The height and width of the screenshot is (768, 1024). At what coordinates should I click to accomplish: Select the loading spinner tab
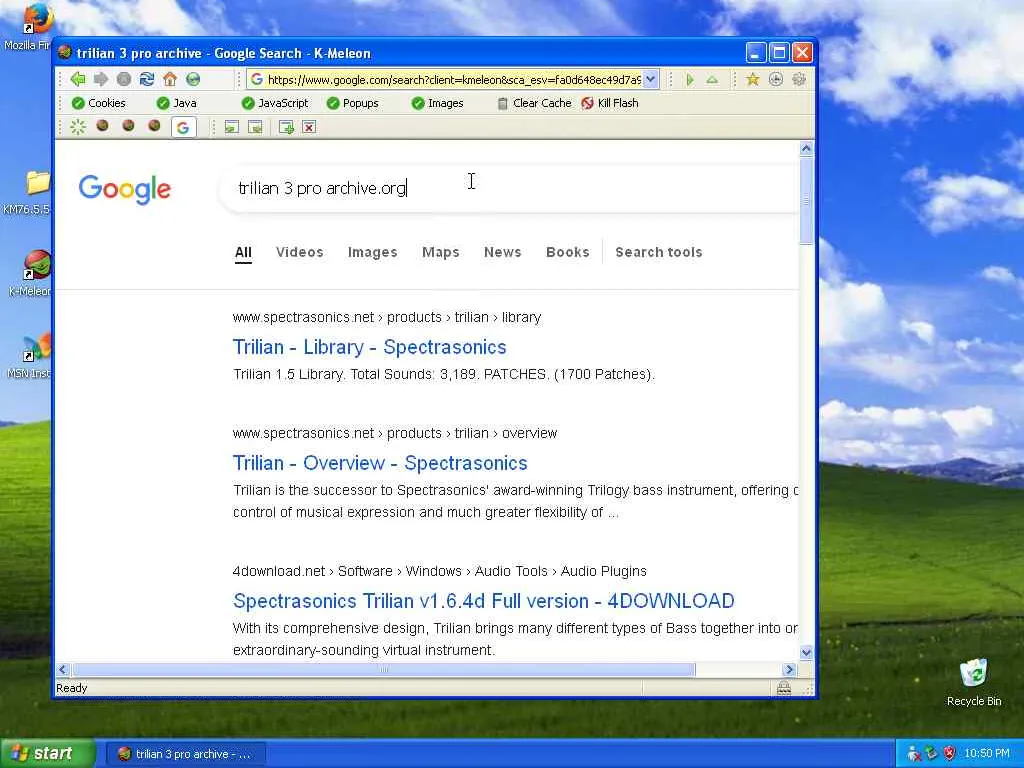[x=78, y=127]
